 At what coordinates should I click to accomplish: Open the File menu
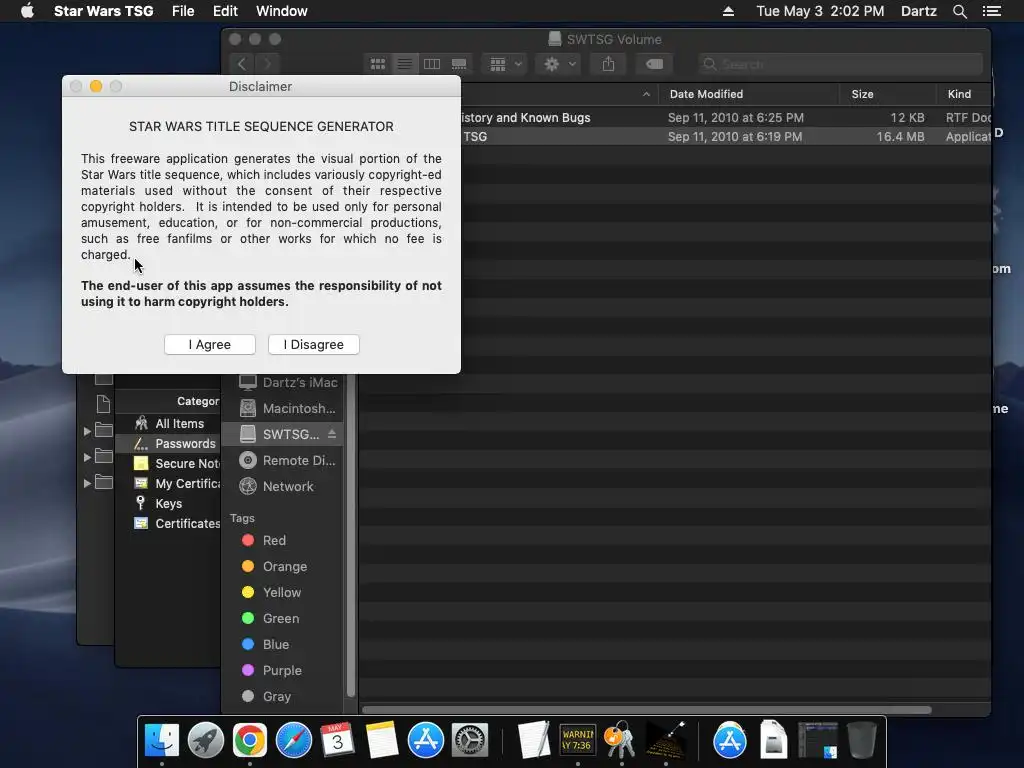point(183,11)
